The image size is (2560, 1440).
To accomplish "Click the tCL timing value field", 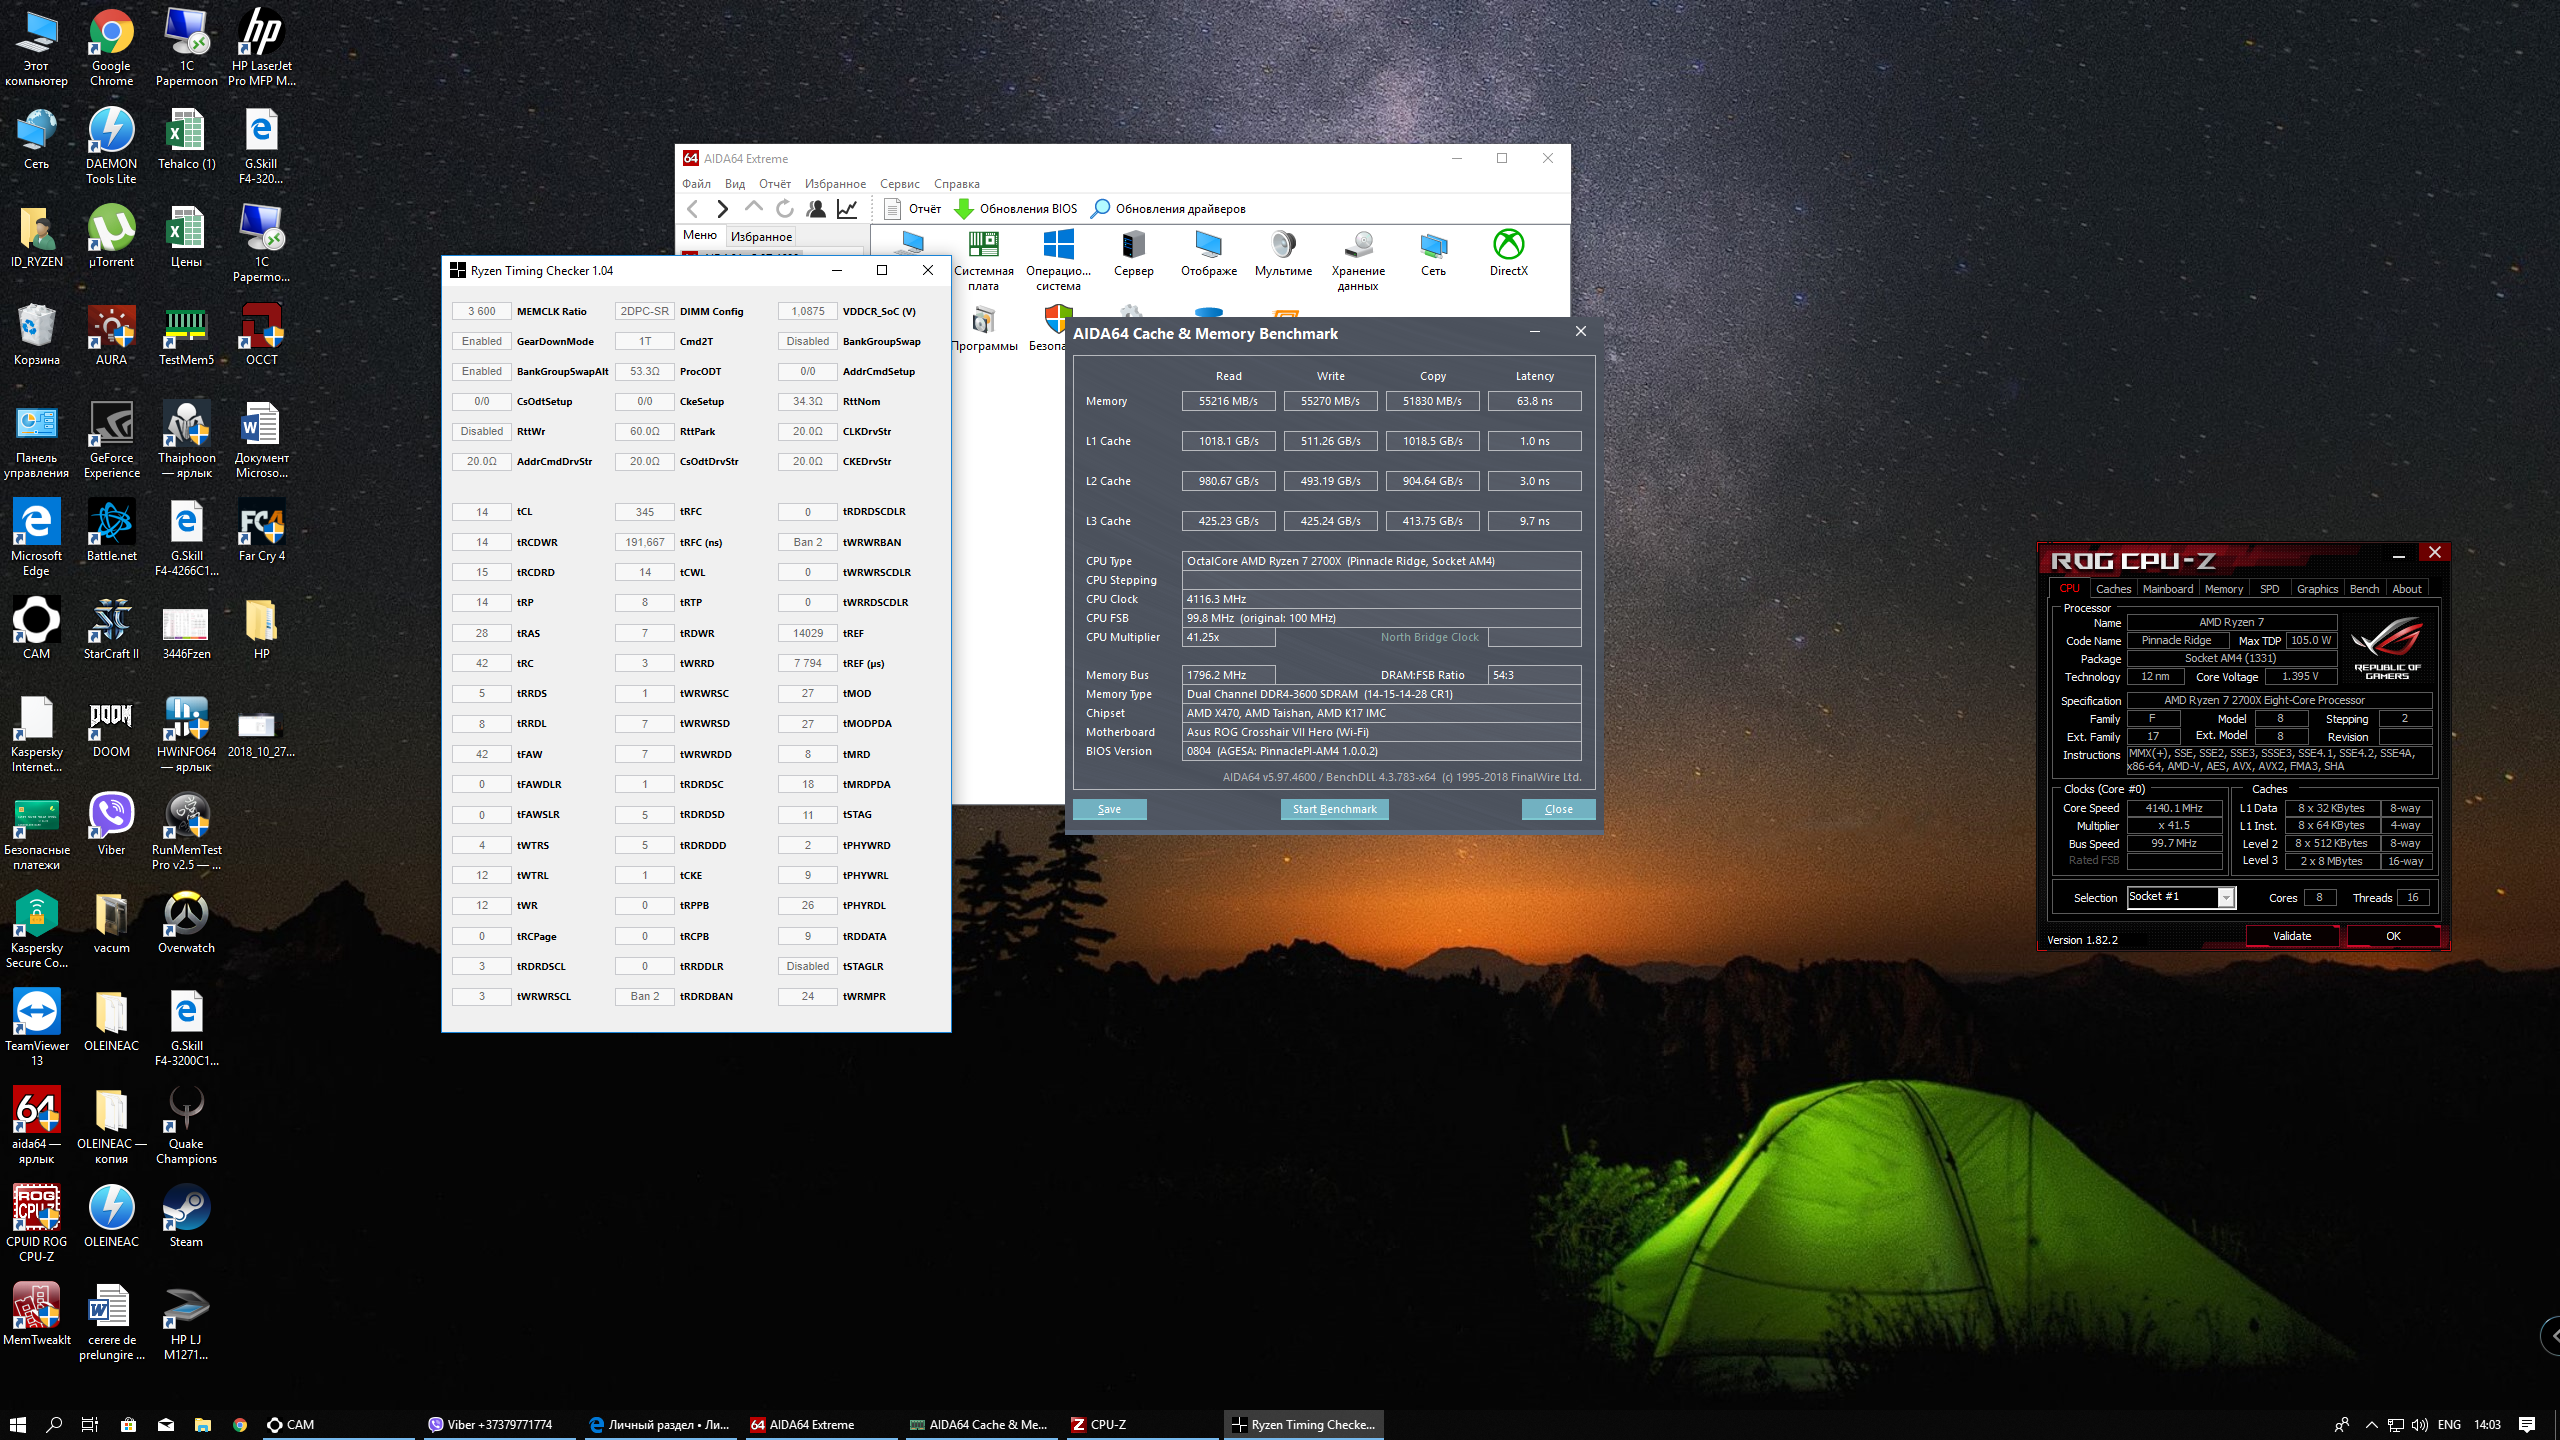I will click(x=482, y=512).
